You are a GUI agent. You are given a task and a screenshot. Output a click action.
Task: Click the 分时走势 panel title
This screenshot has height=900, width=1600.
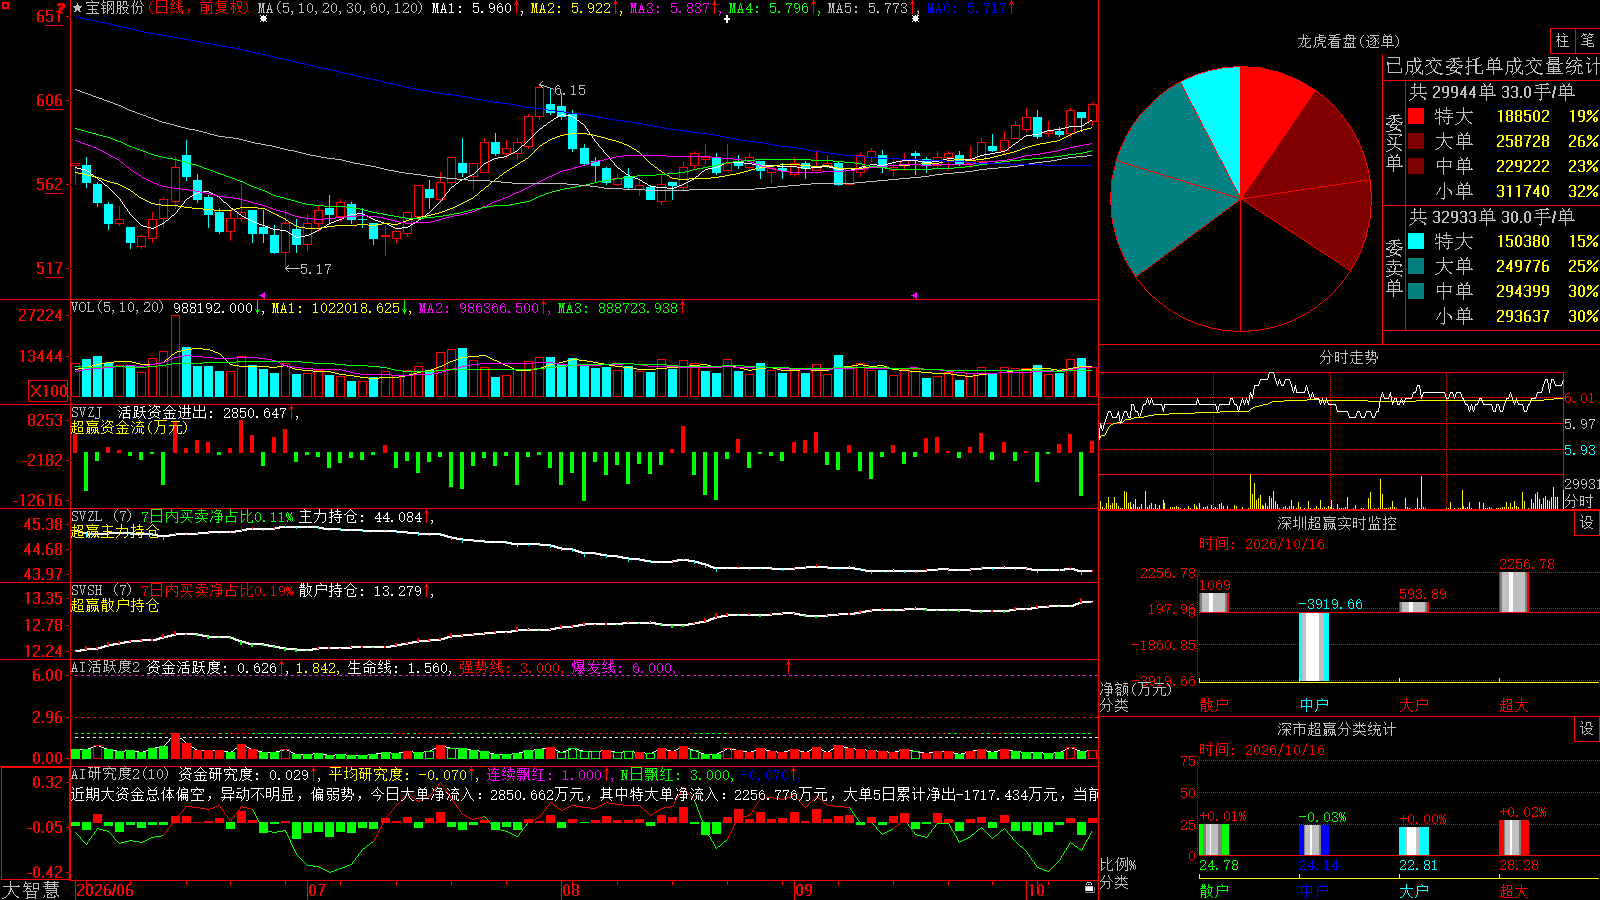[x=1348, y=357]
